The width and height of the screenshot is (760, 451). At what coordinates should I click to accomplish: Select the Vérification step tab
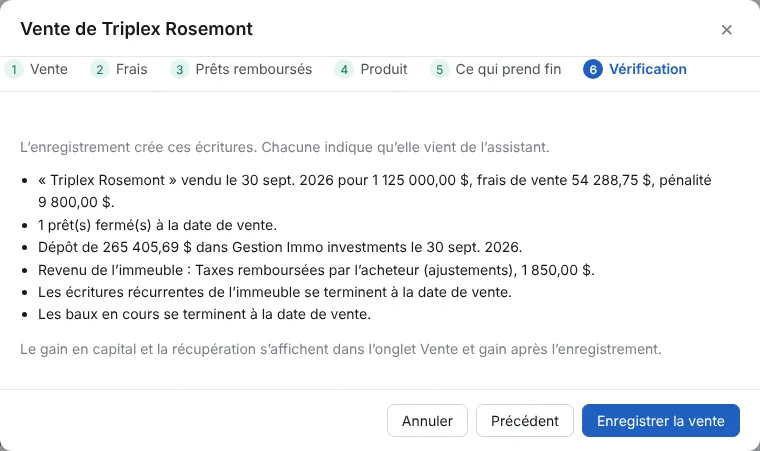pos(635,69)
